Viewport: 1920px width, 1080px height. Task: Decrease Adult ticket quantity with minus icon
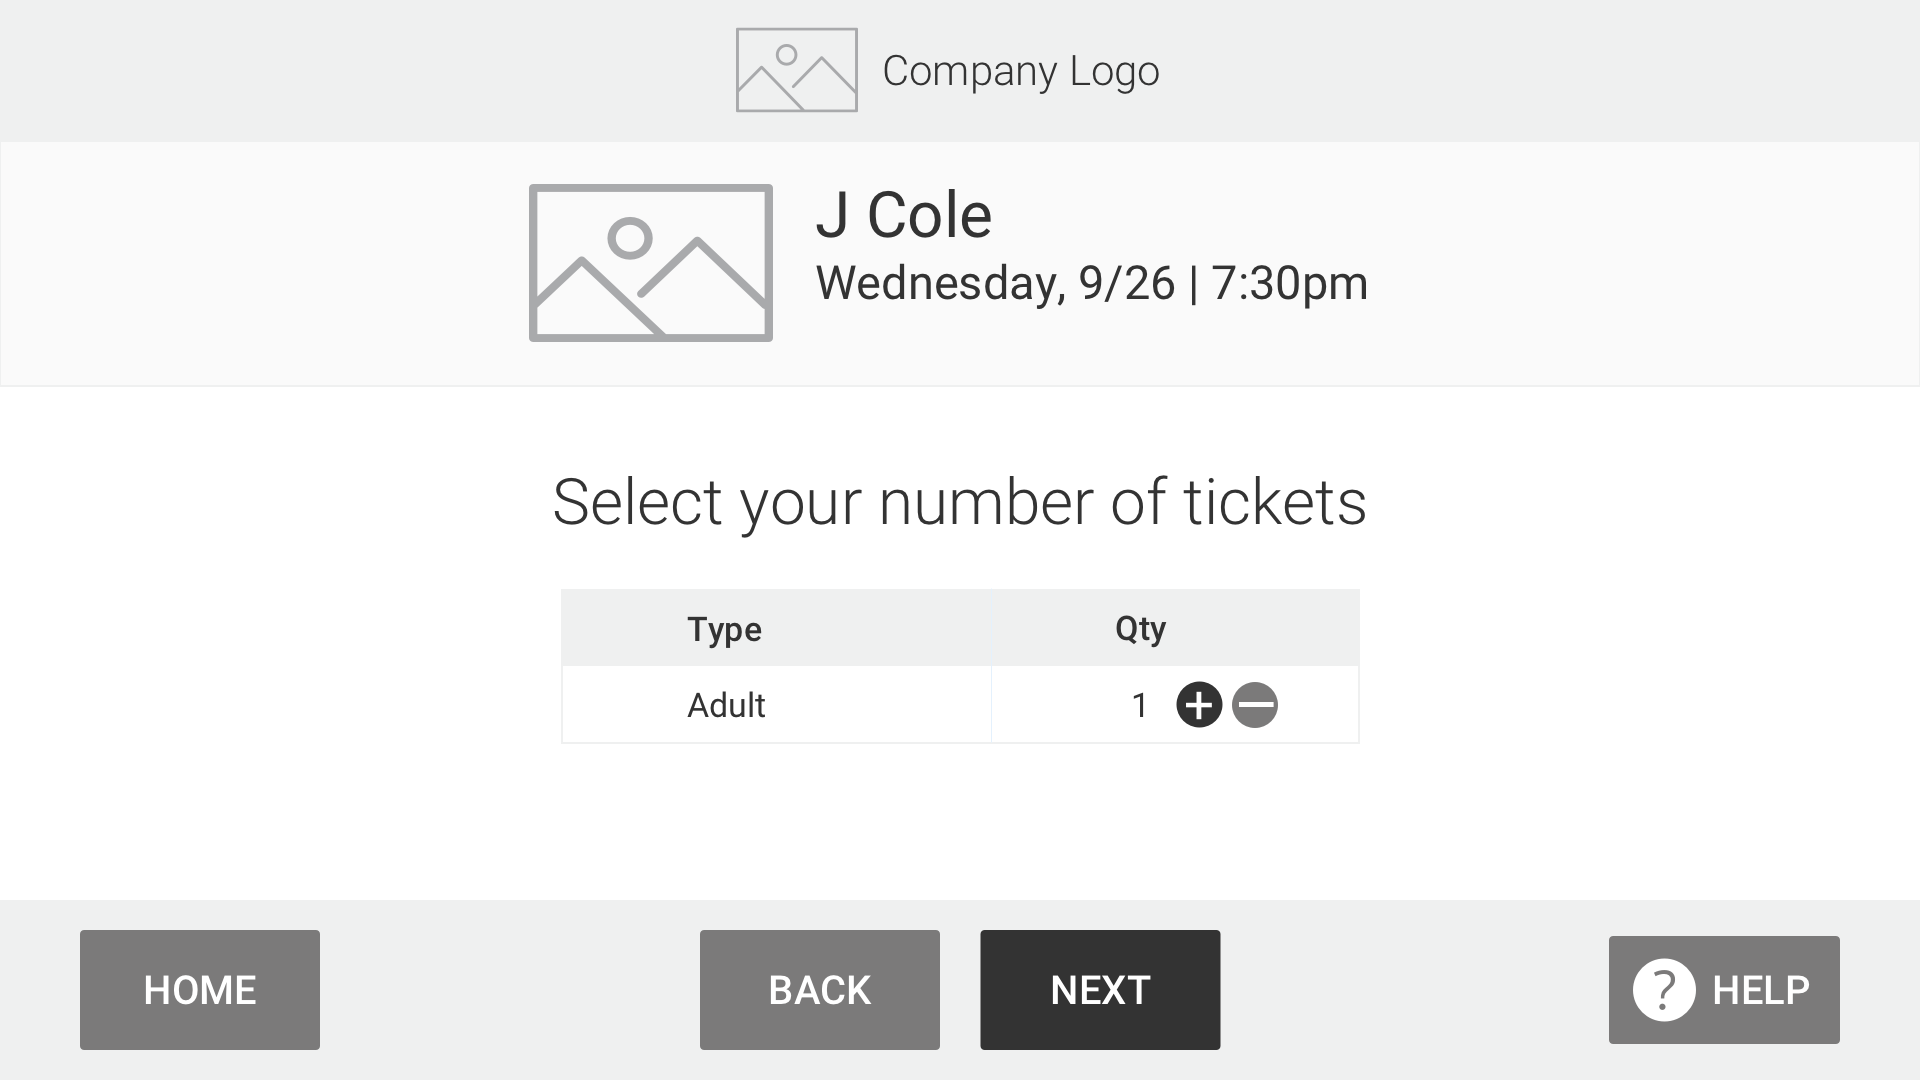pyautogui.click(x=1255, y=705)
